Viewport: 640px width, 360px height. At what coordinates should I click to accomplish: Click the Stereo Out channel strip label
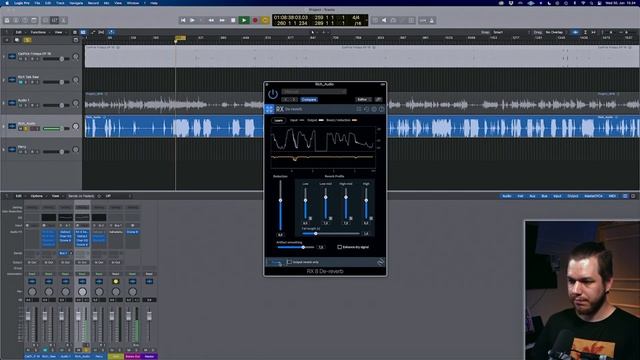(132, 356)
